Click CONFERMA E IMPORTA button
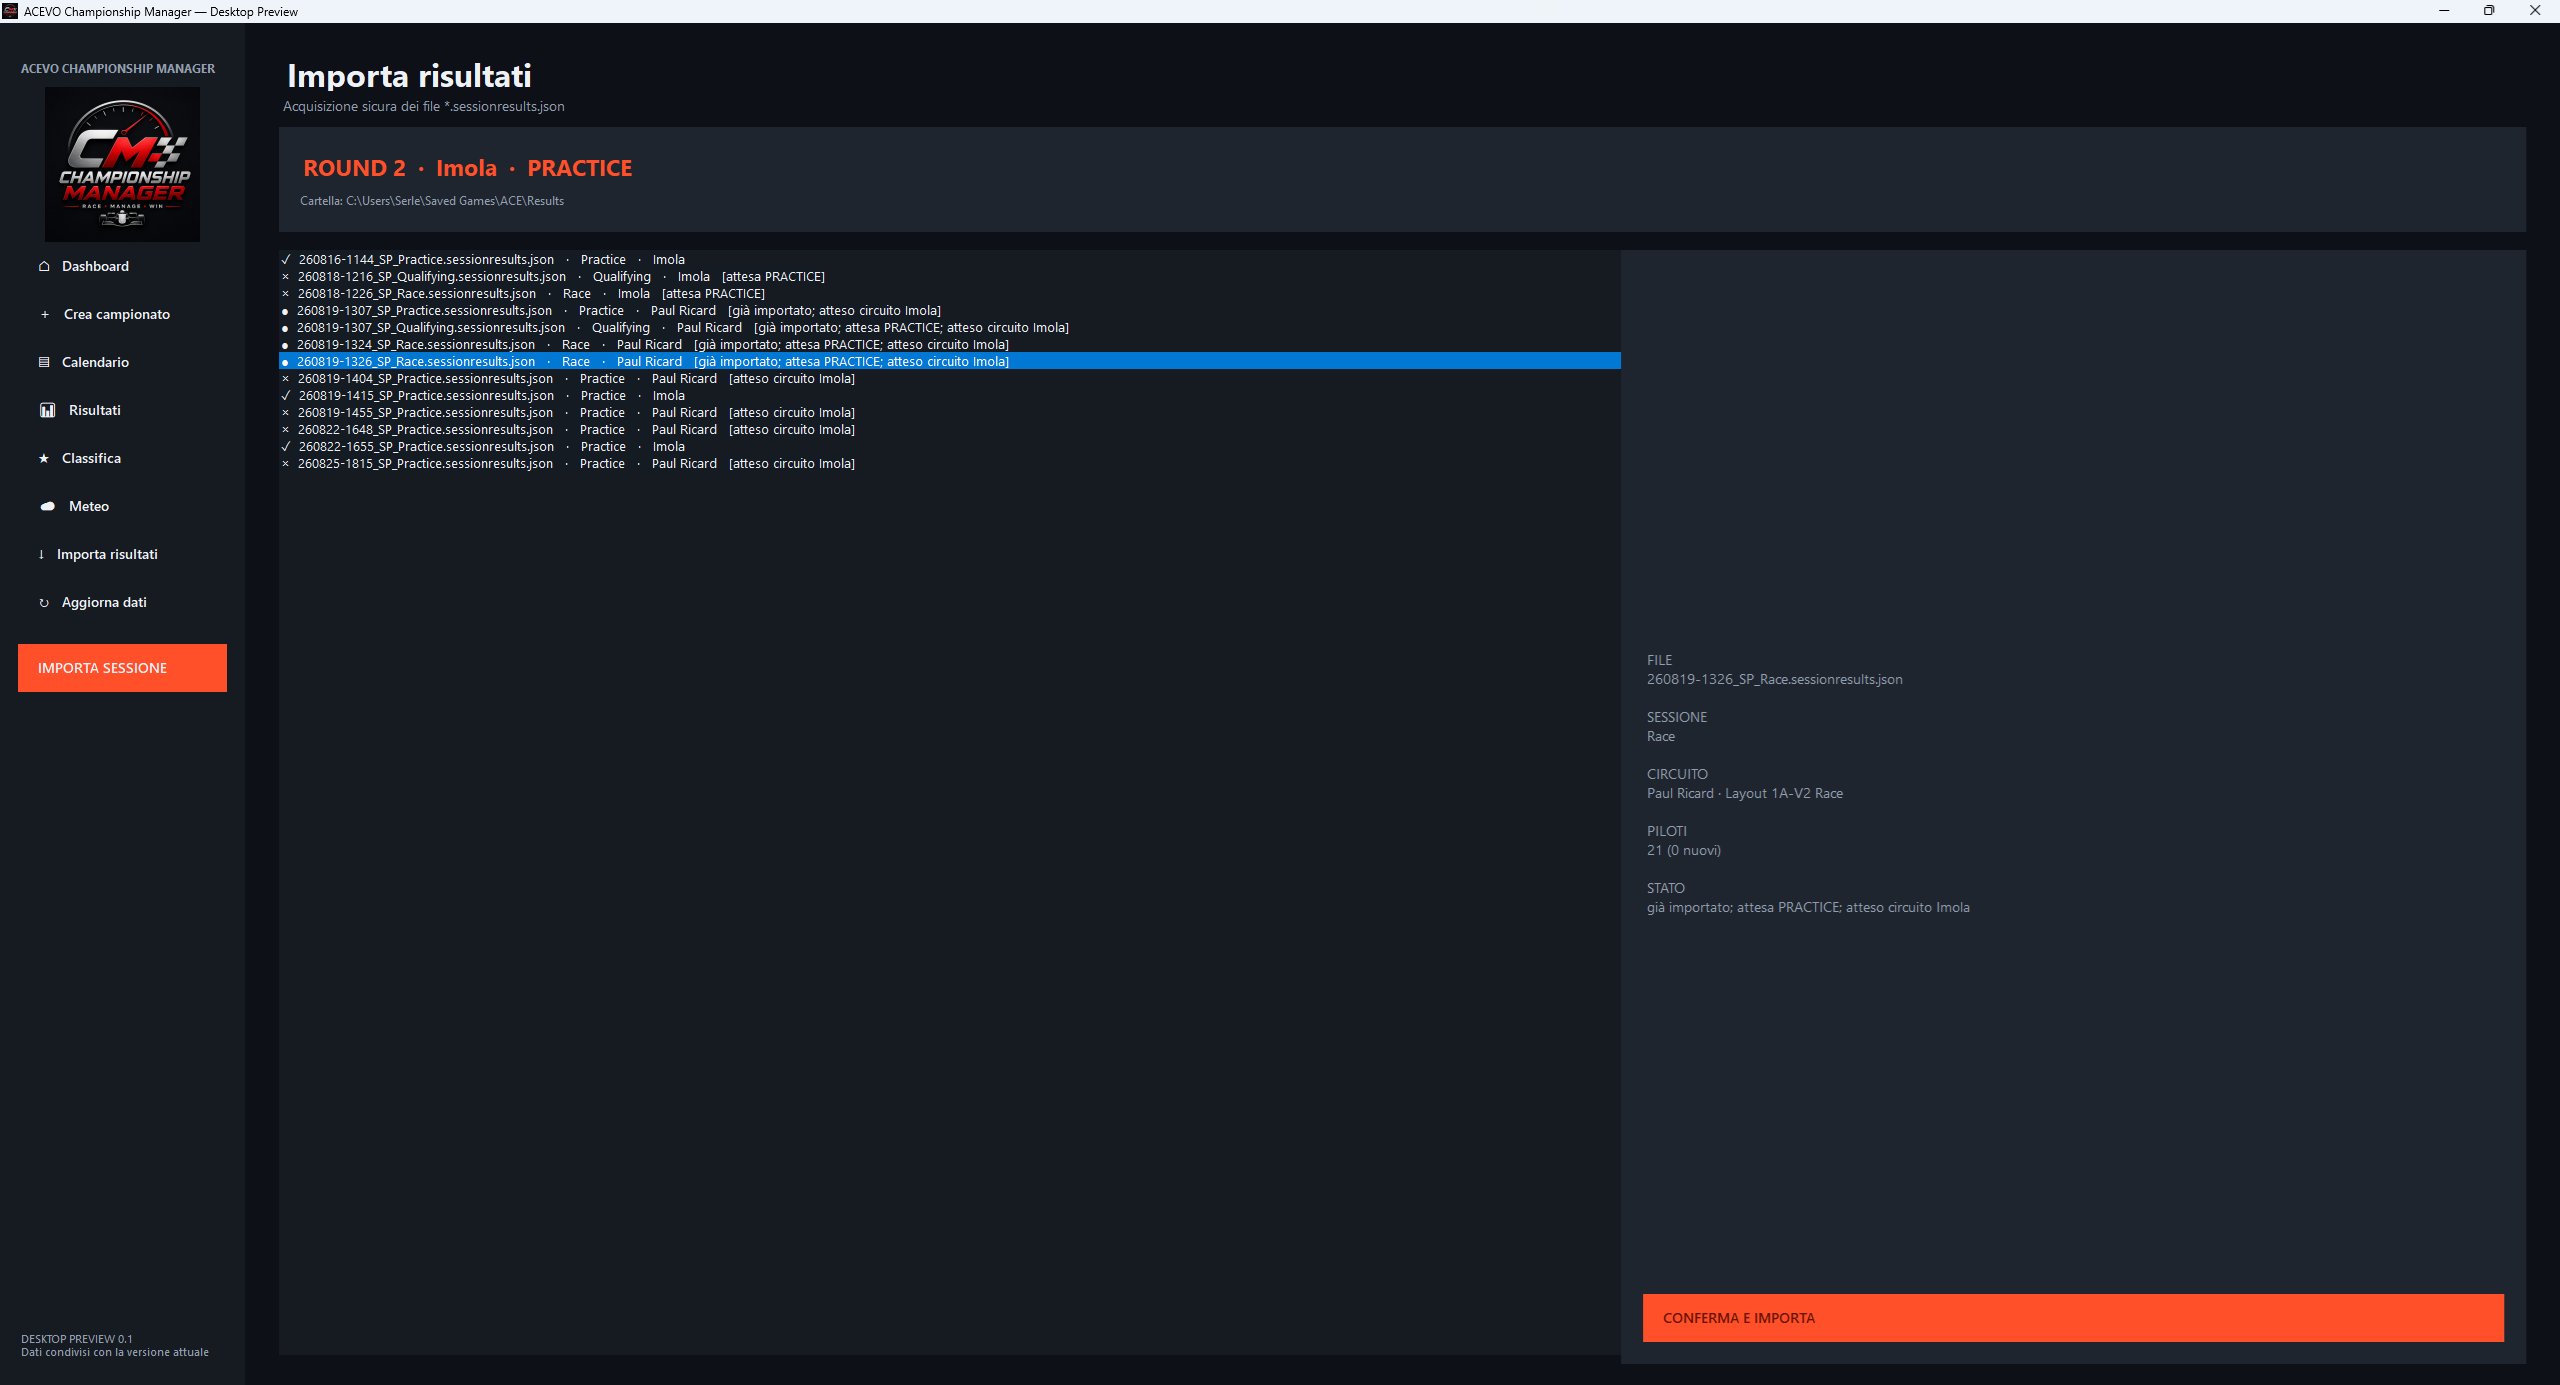Screen dimensions: 2560x1385 (2073, 1318)
